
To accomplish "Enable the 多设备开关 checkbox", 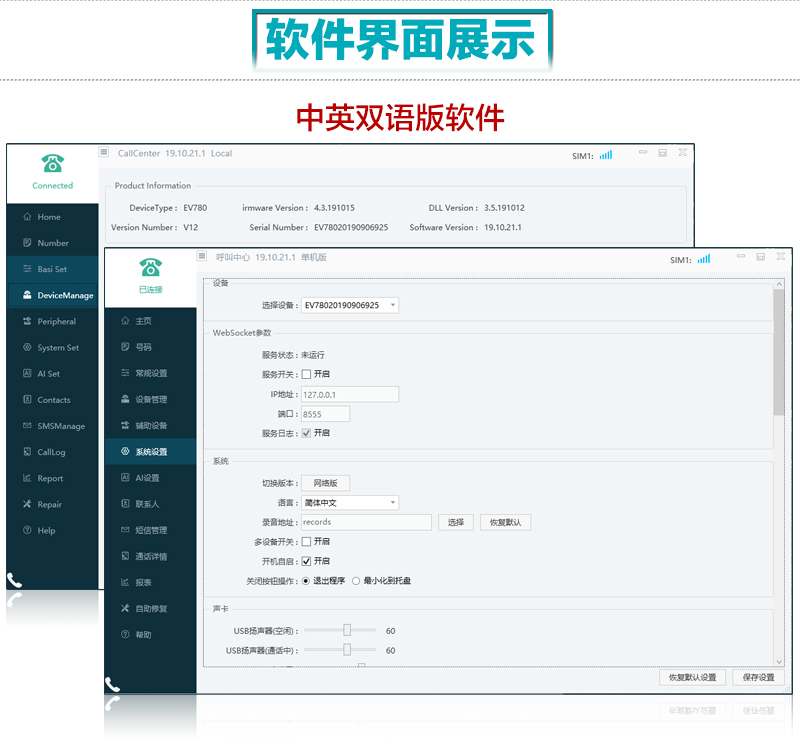I will tap(306, 541).
